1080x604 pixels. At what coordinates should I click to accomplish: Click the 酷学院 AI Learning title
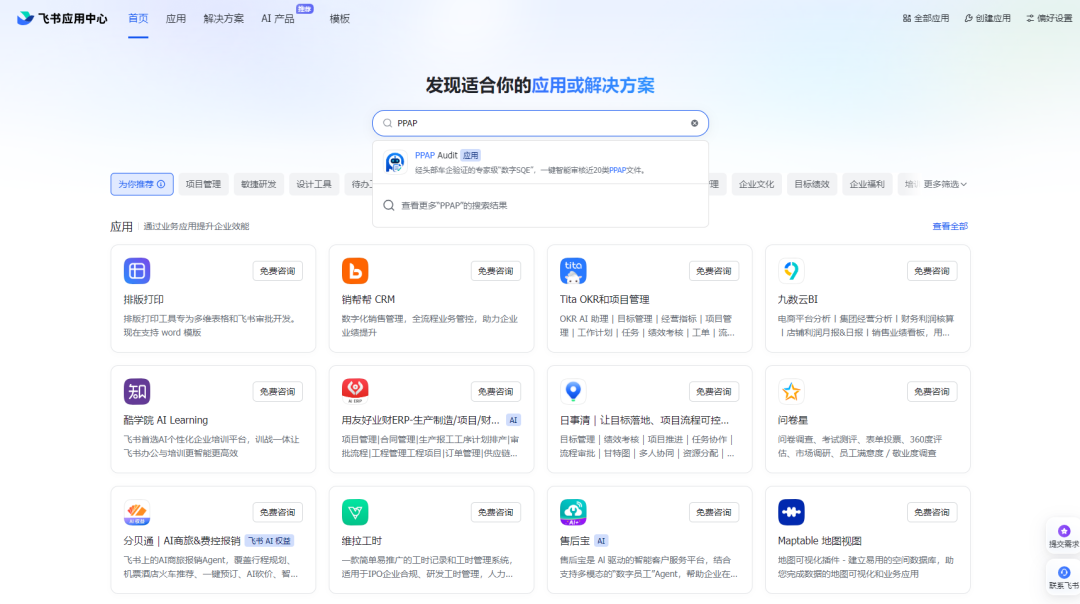165,420
